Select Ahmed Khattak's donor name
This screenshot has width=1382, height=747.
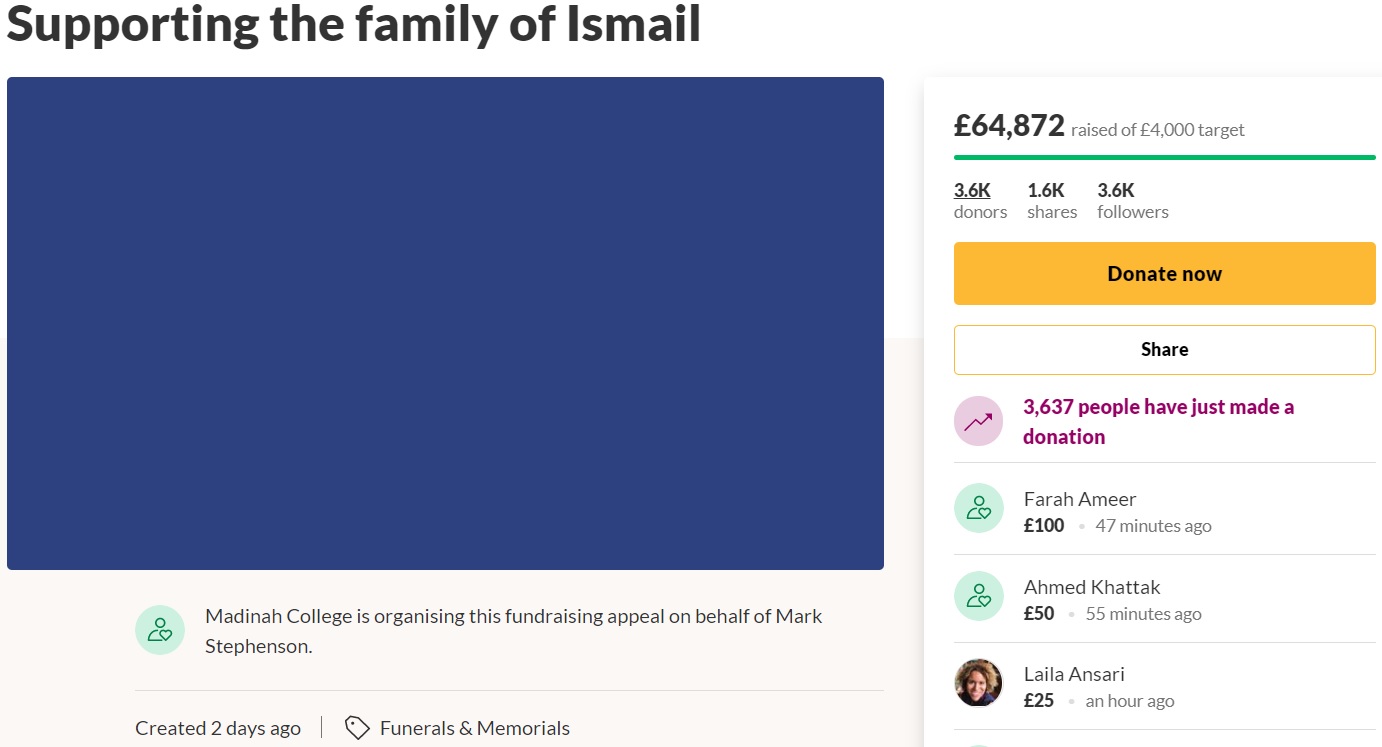click(1092, 587)
